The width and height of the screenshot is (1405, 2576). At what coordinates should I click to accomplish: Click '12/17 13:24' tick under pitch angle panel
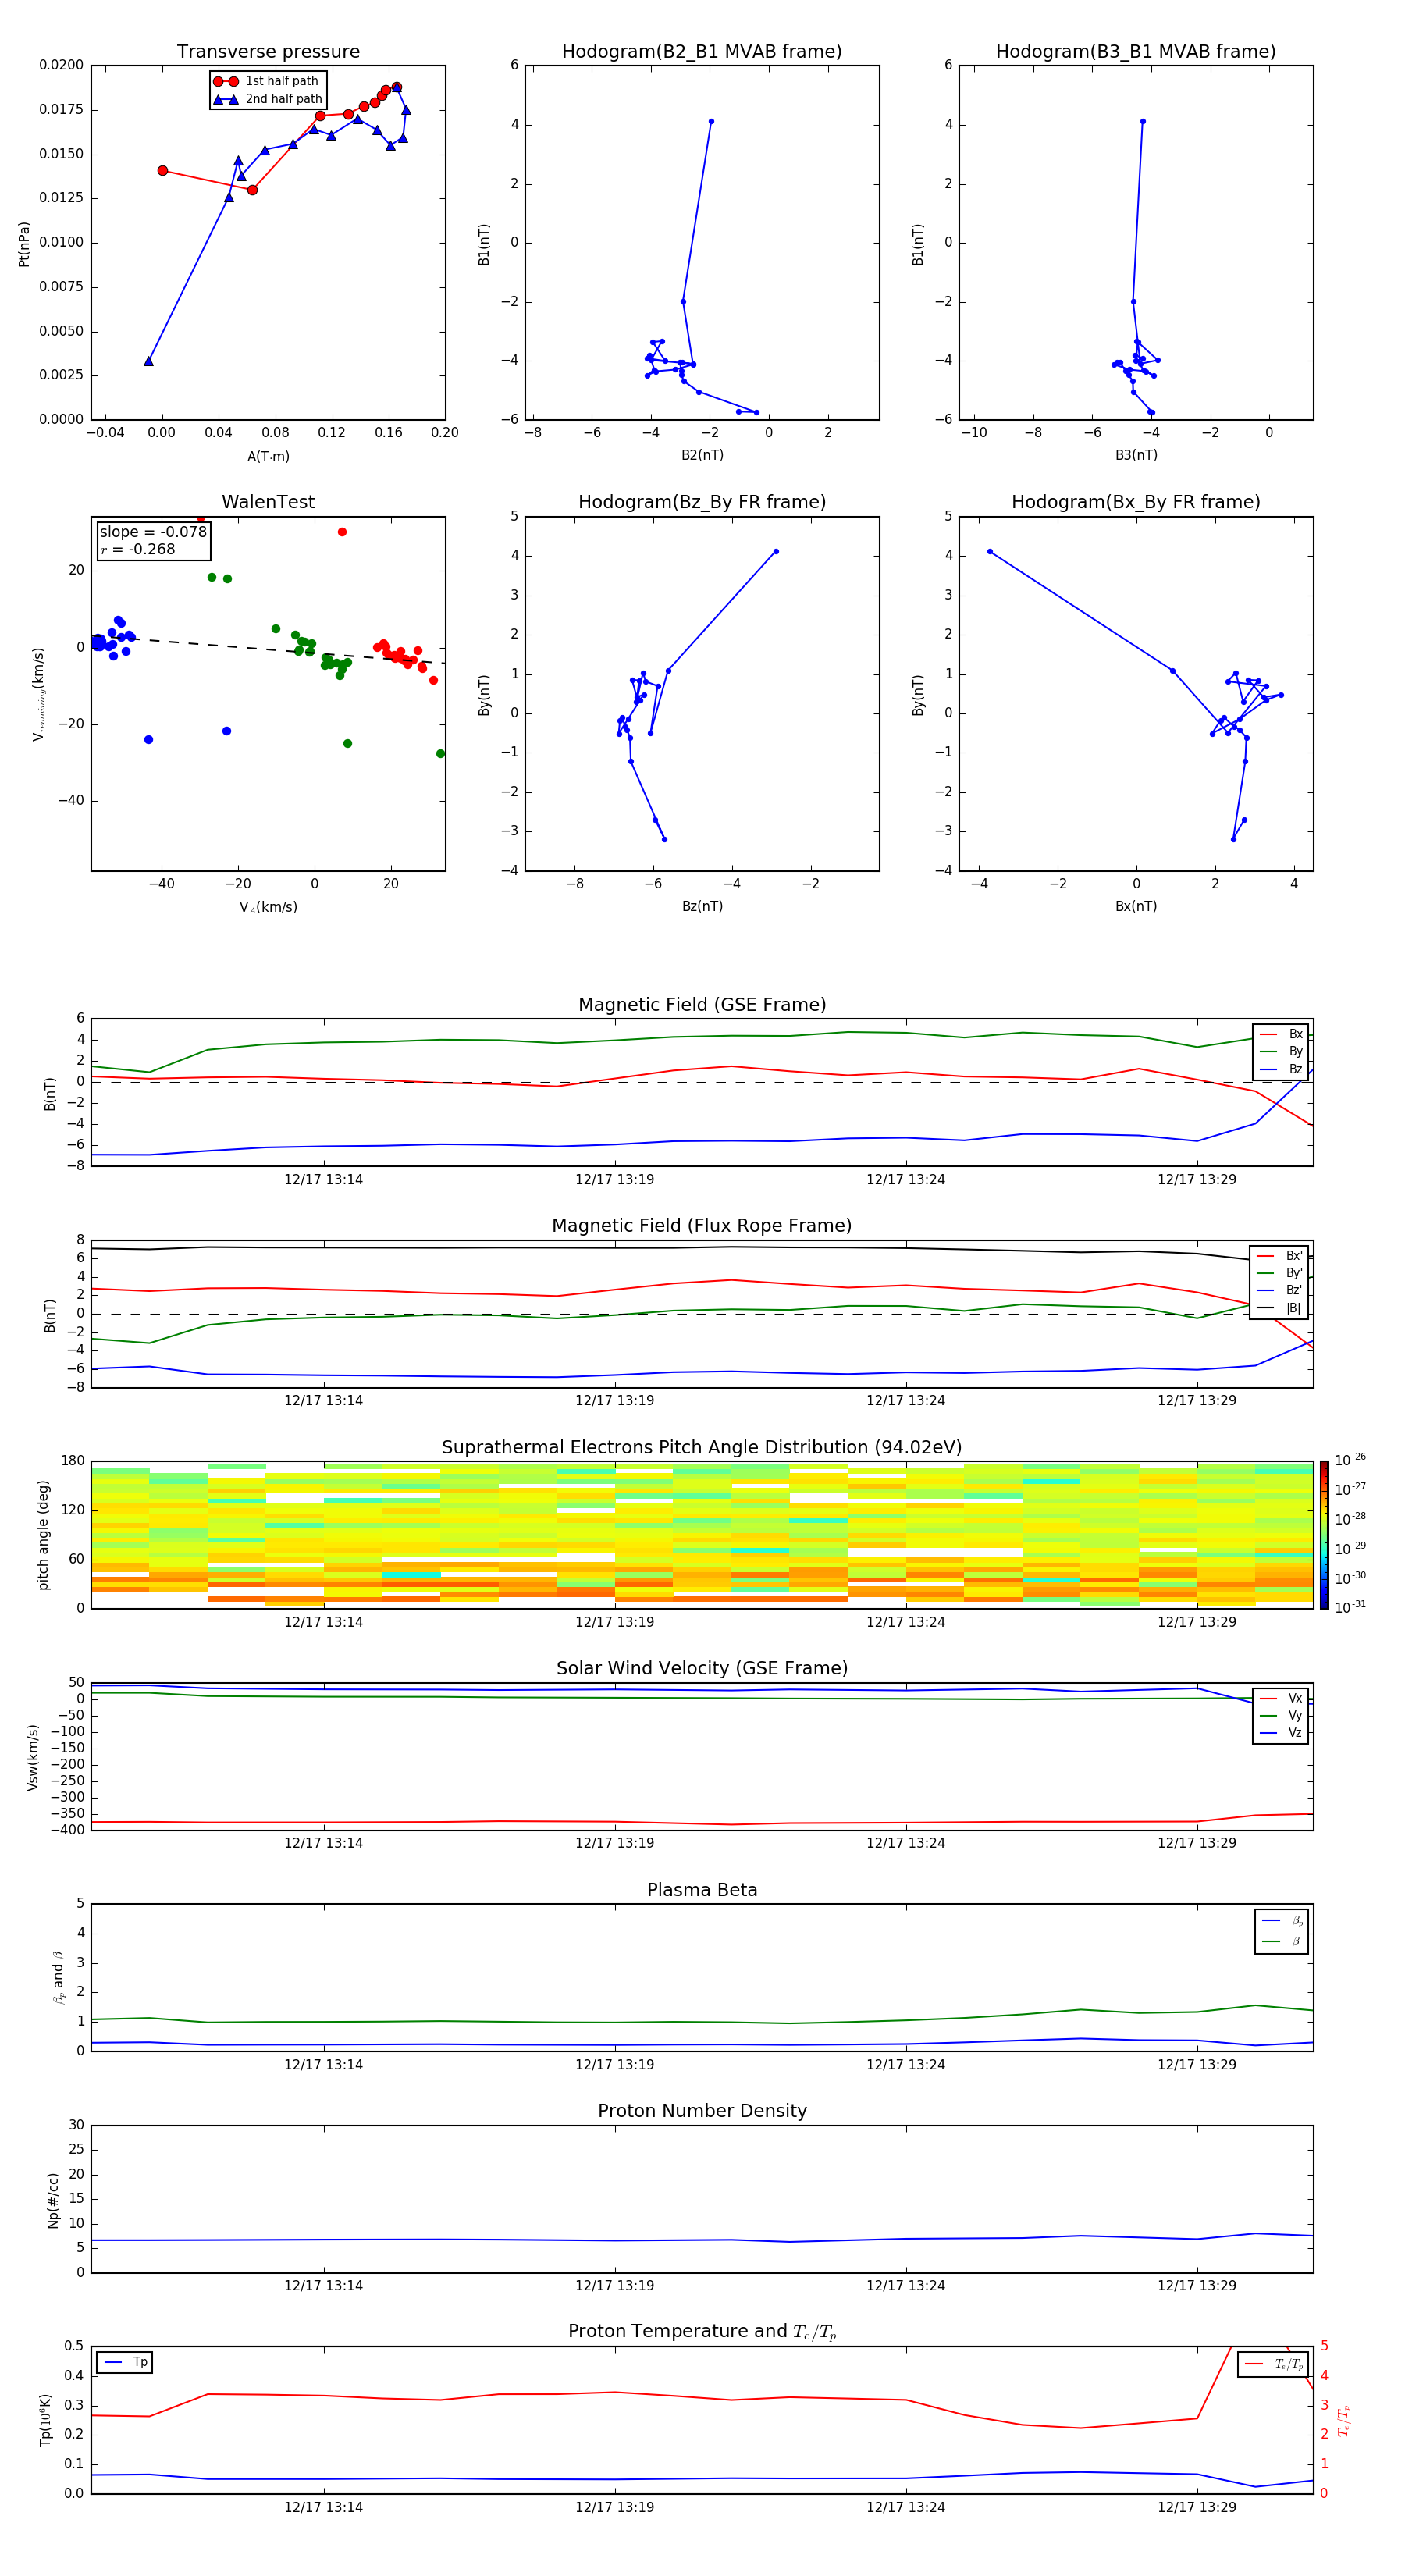(905, 1622)
